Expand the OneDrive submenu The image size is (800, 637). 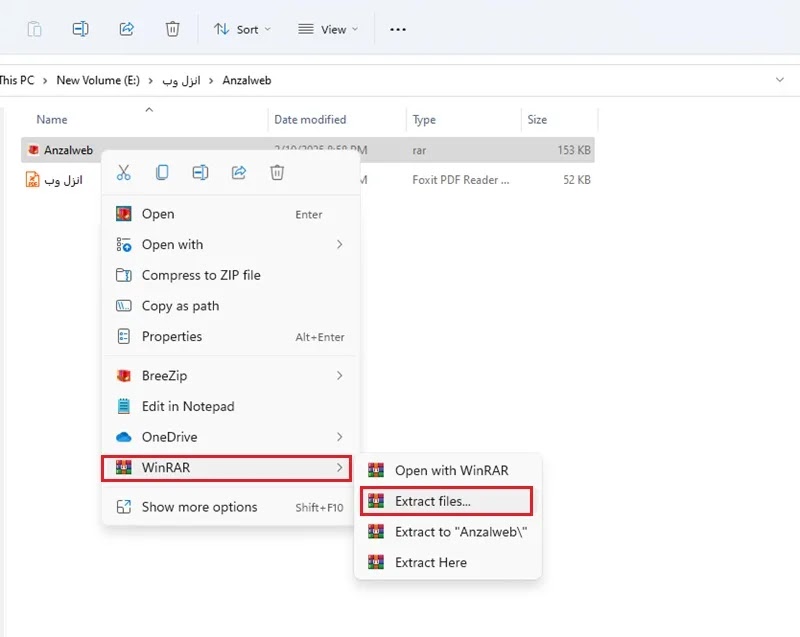point(231,437)
